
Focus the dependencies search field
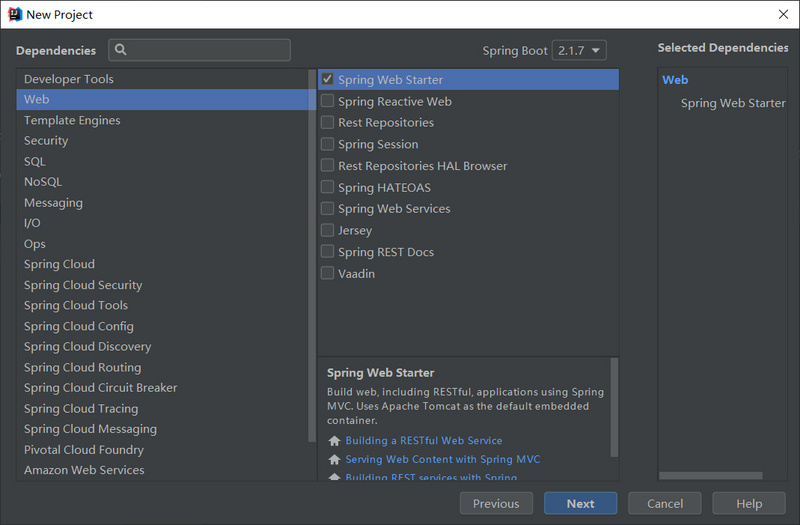pyautogui.click(x=199, y=50)
